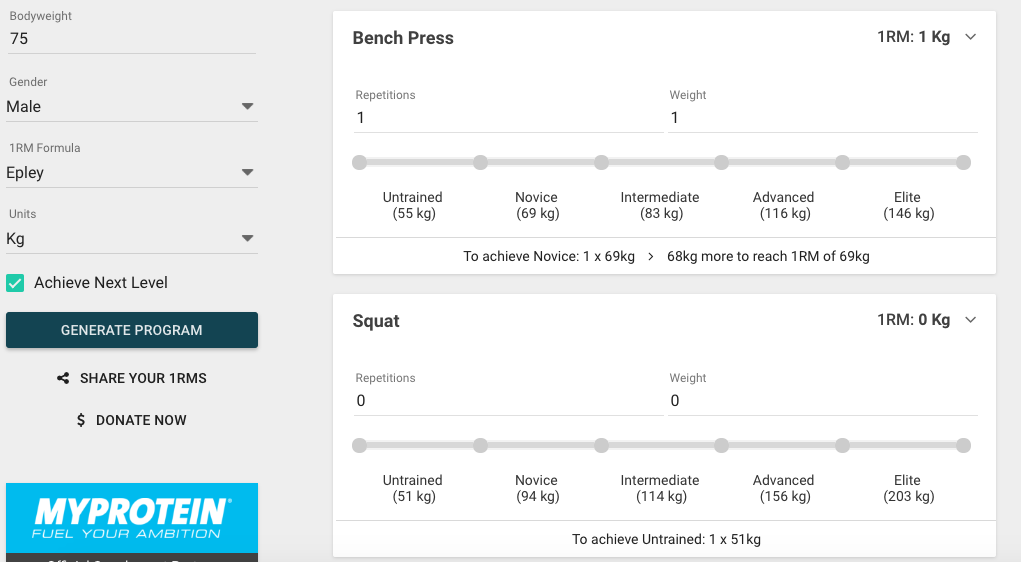1021x562 pixels.
Task: Open the 1RM Formula dropdown showing Epley
Action: pos(132,173)
